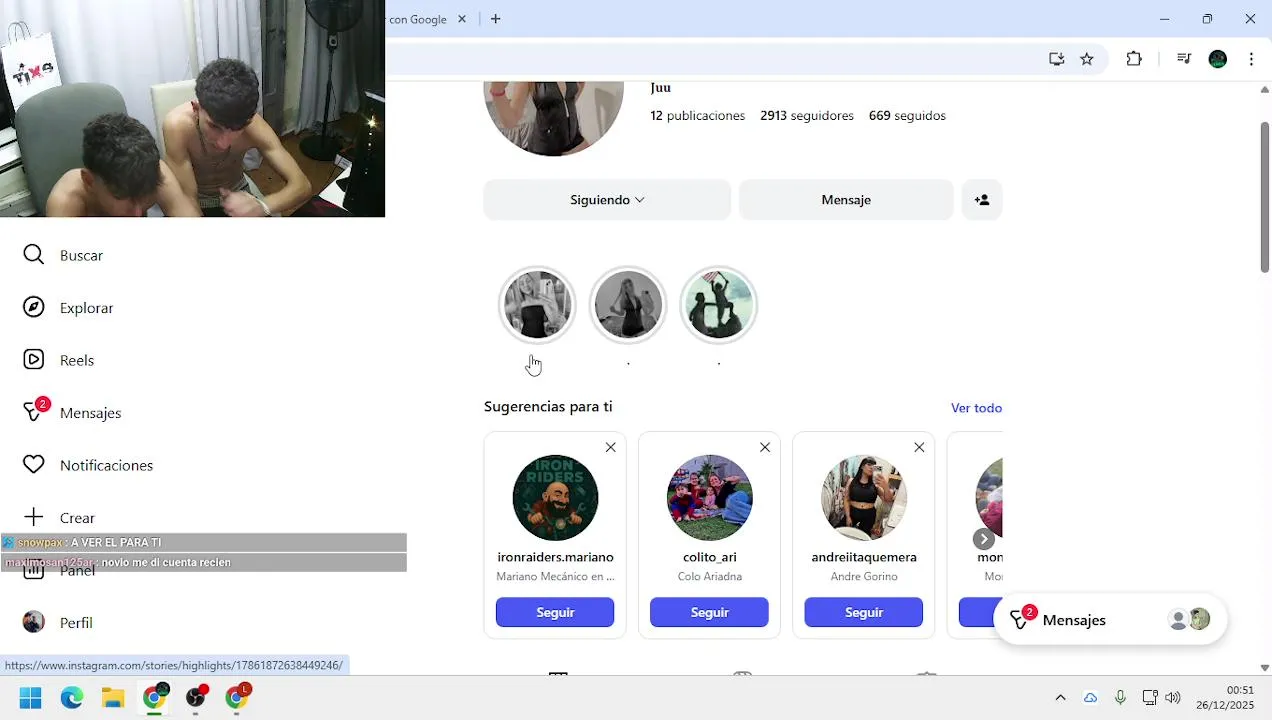Bookmark this page with star icon
The width and height of the screenshot is (1272, 720).
pos(1087,59)
